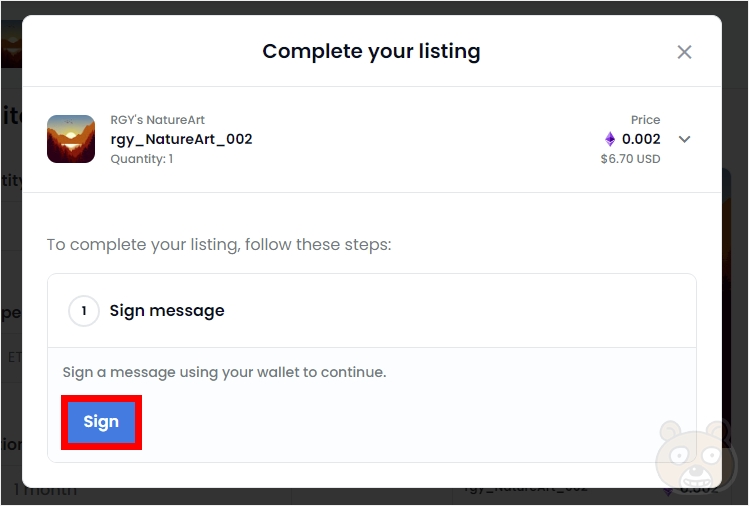Click the Complete your listing title

click(371, 51)
